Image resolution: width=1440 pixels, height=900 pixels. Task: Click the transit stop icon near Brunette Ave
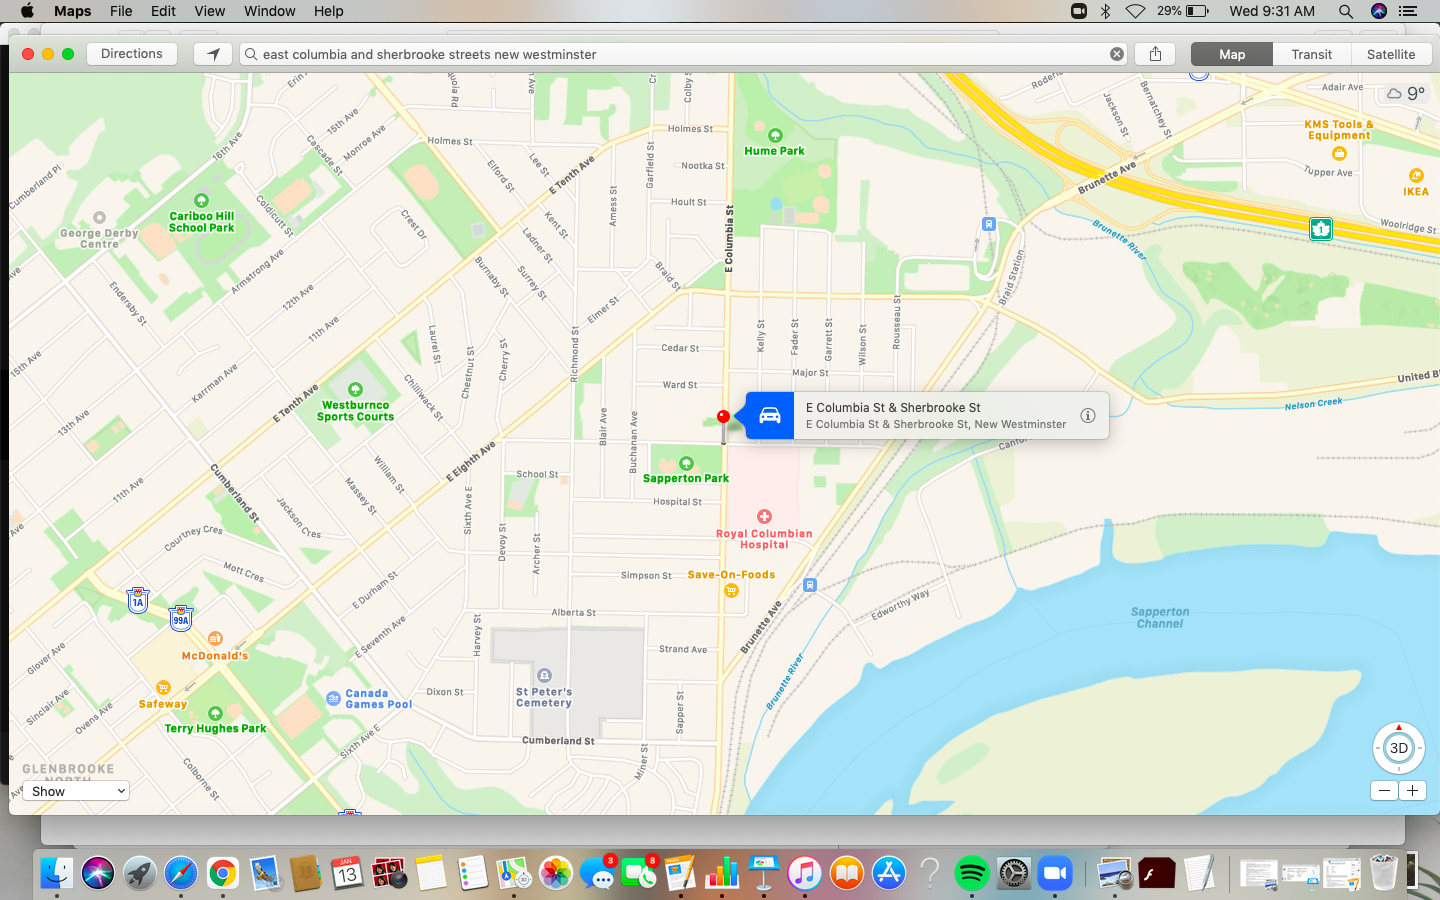click(x=810, y=585)
